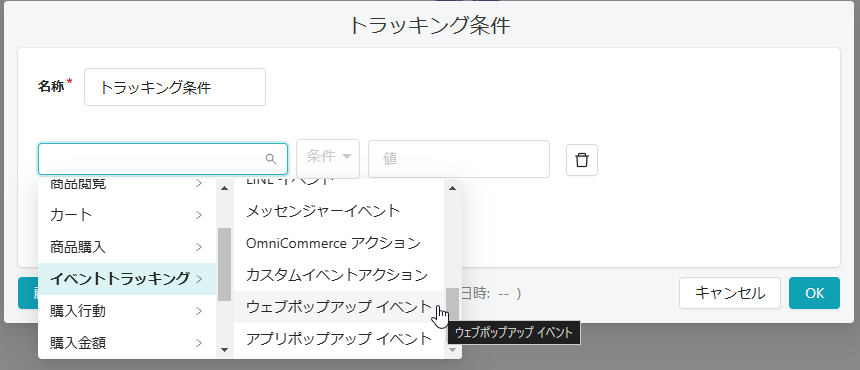Select アプリポップアップ イベント option
Image resolution: width=860 pixels, height=370 pixels.
point(340,339)
